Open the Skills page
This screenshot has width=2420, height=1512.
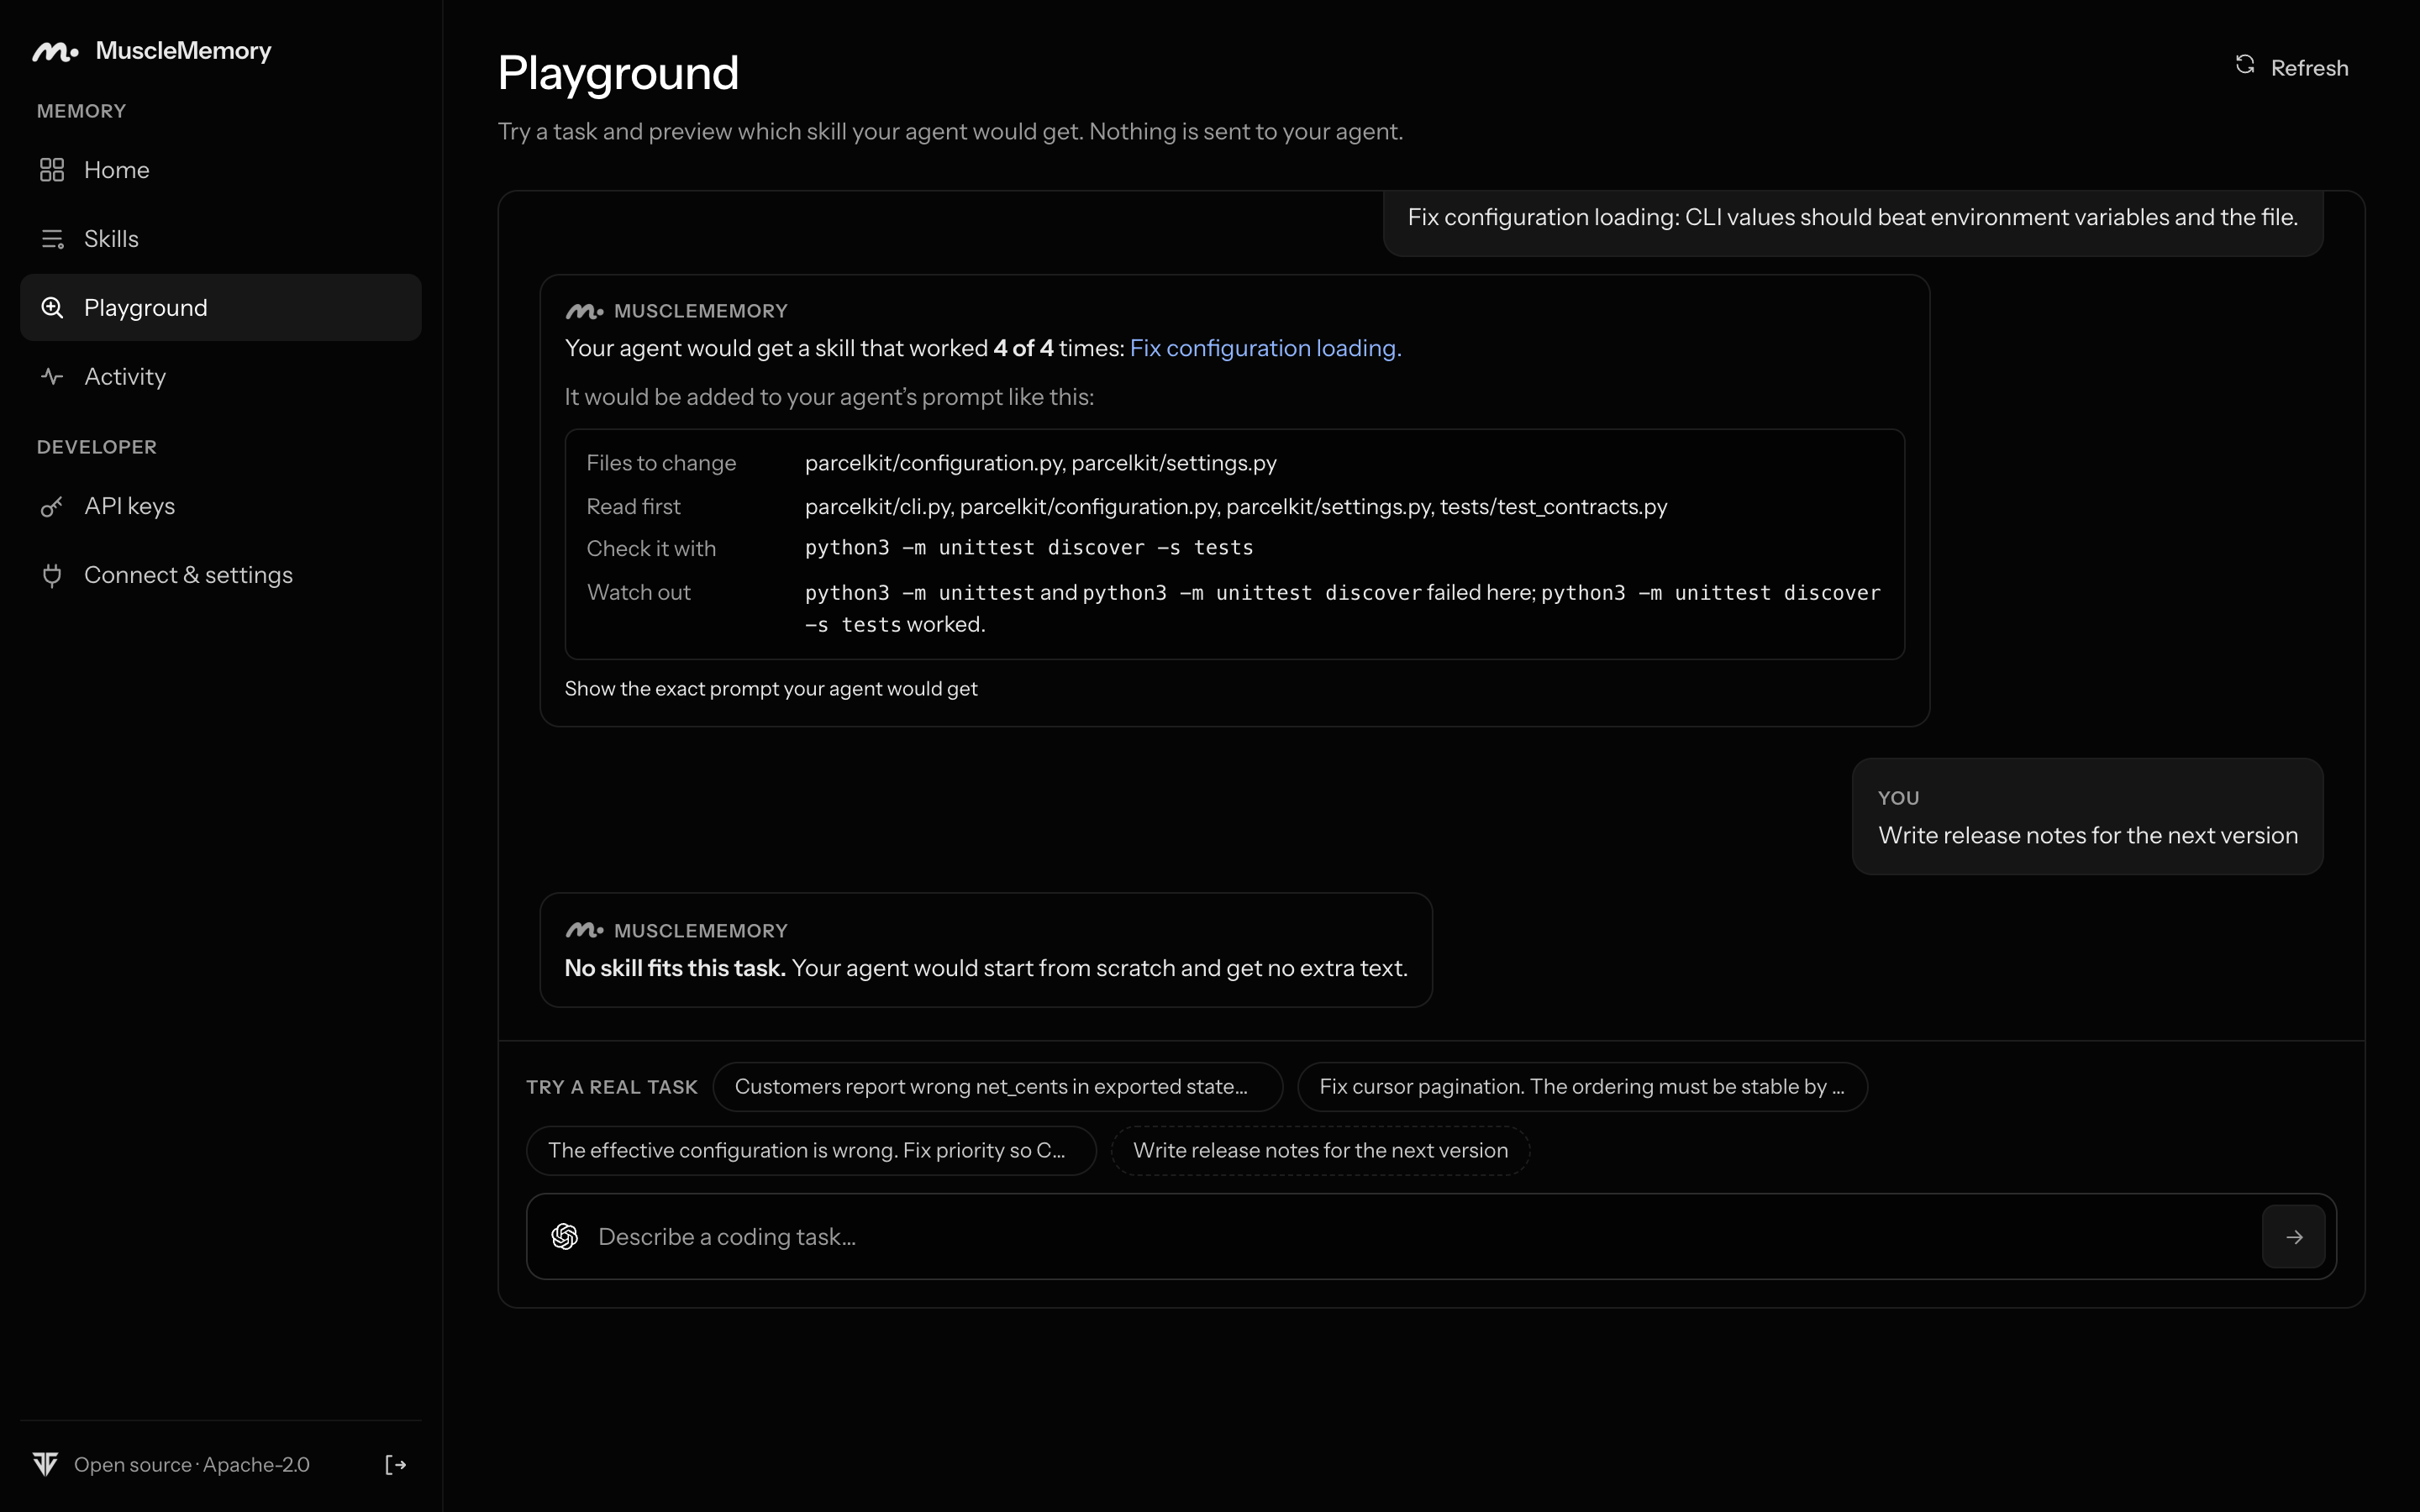click(x=221, y=239)
